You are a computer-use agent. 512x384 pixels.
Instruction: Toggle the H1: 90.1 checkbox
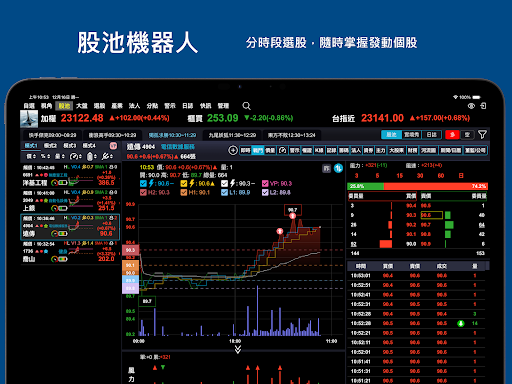tap(184, 192)
